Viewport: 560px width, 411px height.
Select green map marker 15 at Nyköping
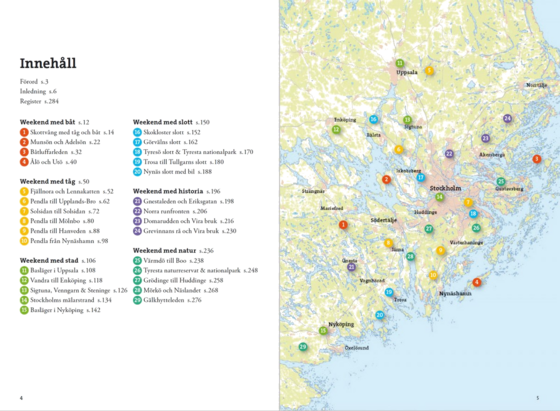pos(323,330)
